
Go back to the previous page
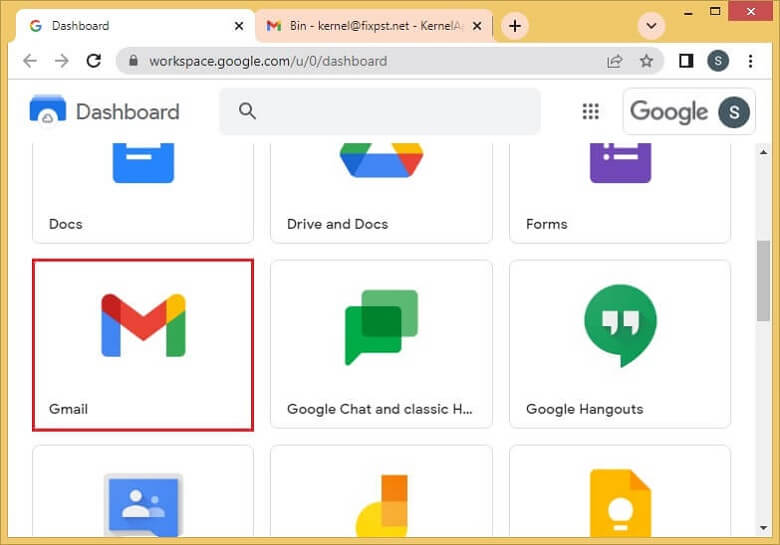[30, 61]
